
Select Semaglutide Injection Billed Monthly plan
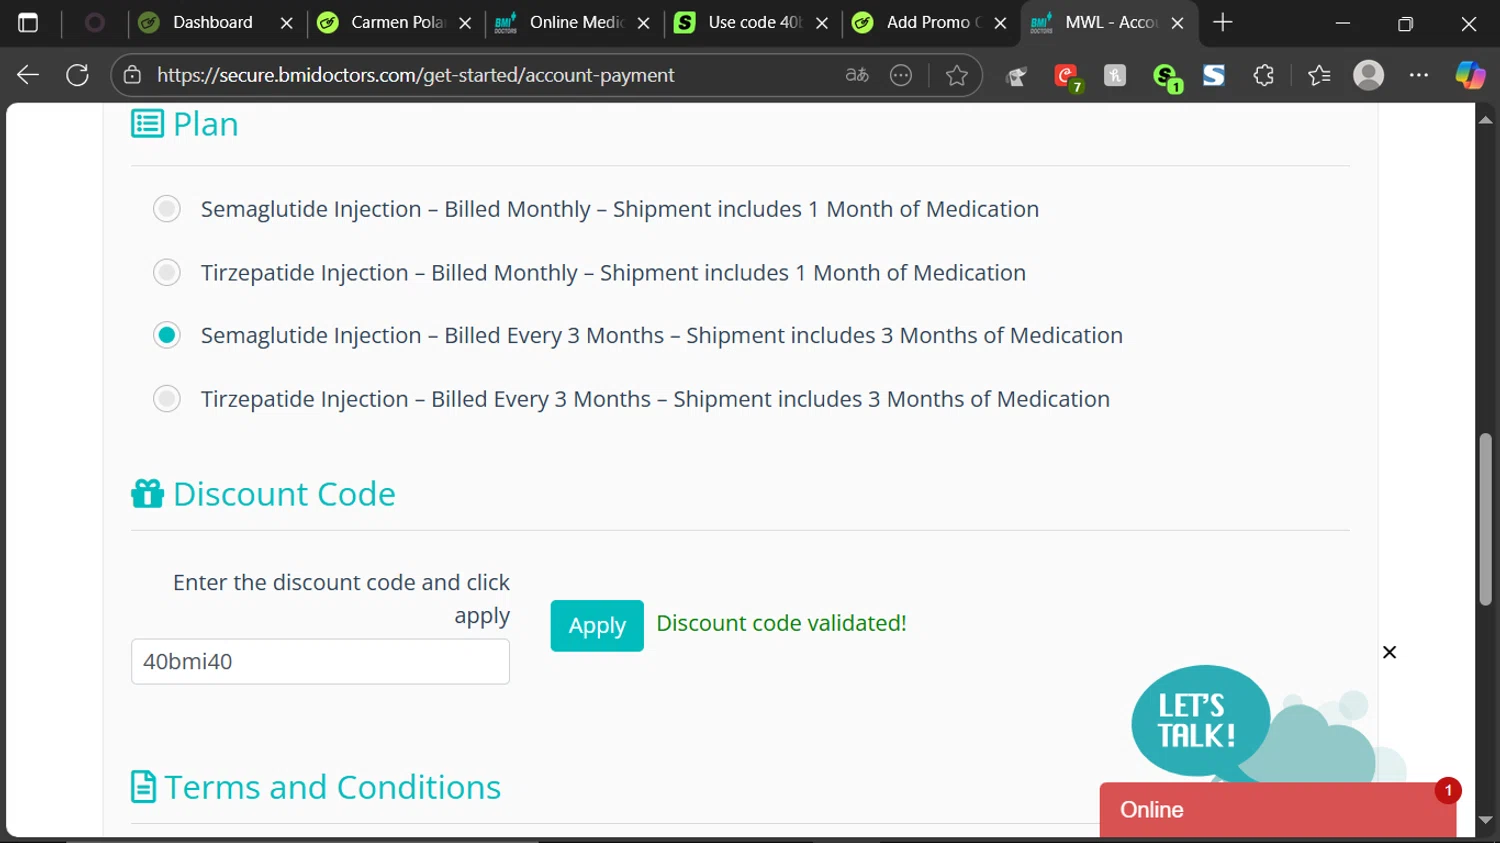click(167, 209)
